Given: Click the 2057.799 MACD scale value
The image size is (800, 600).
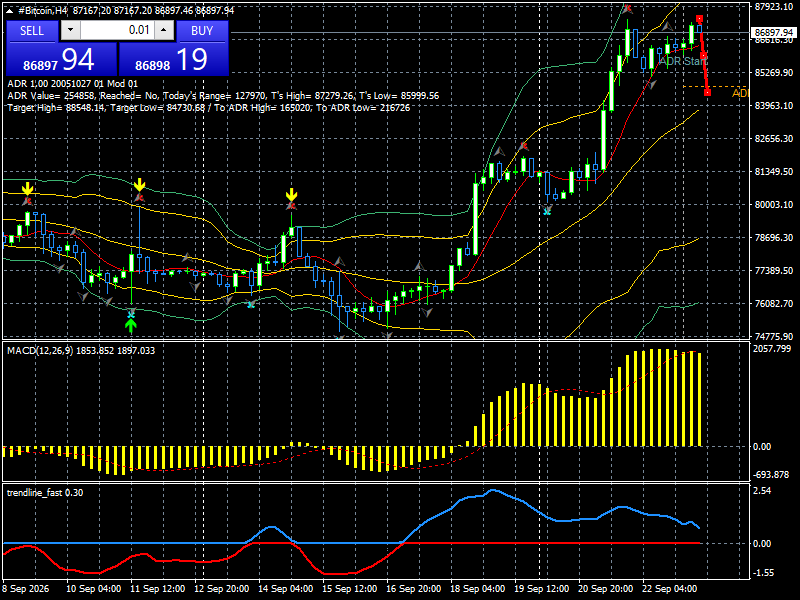Looking at the screenshot, I should coord(772,349).
